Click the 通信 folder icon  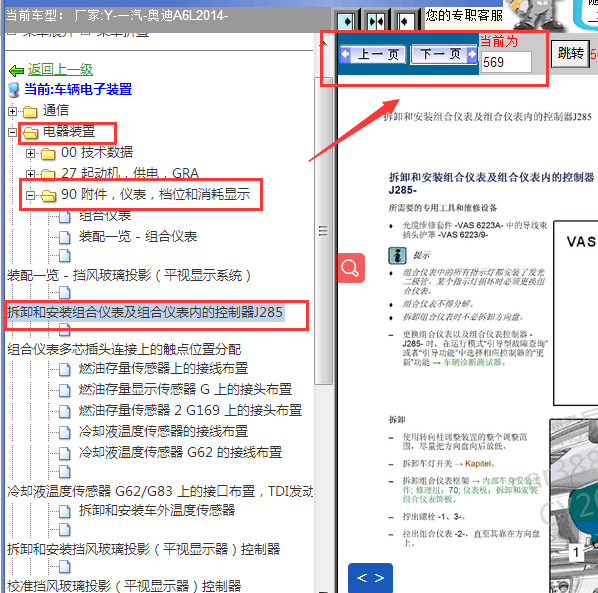click(x=30, y=111)
